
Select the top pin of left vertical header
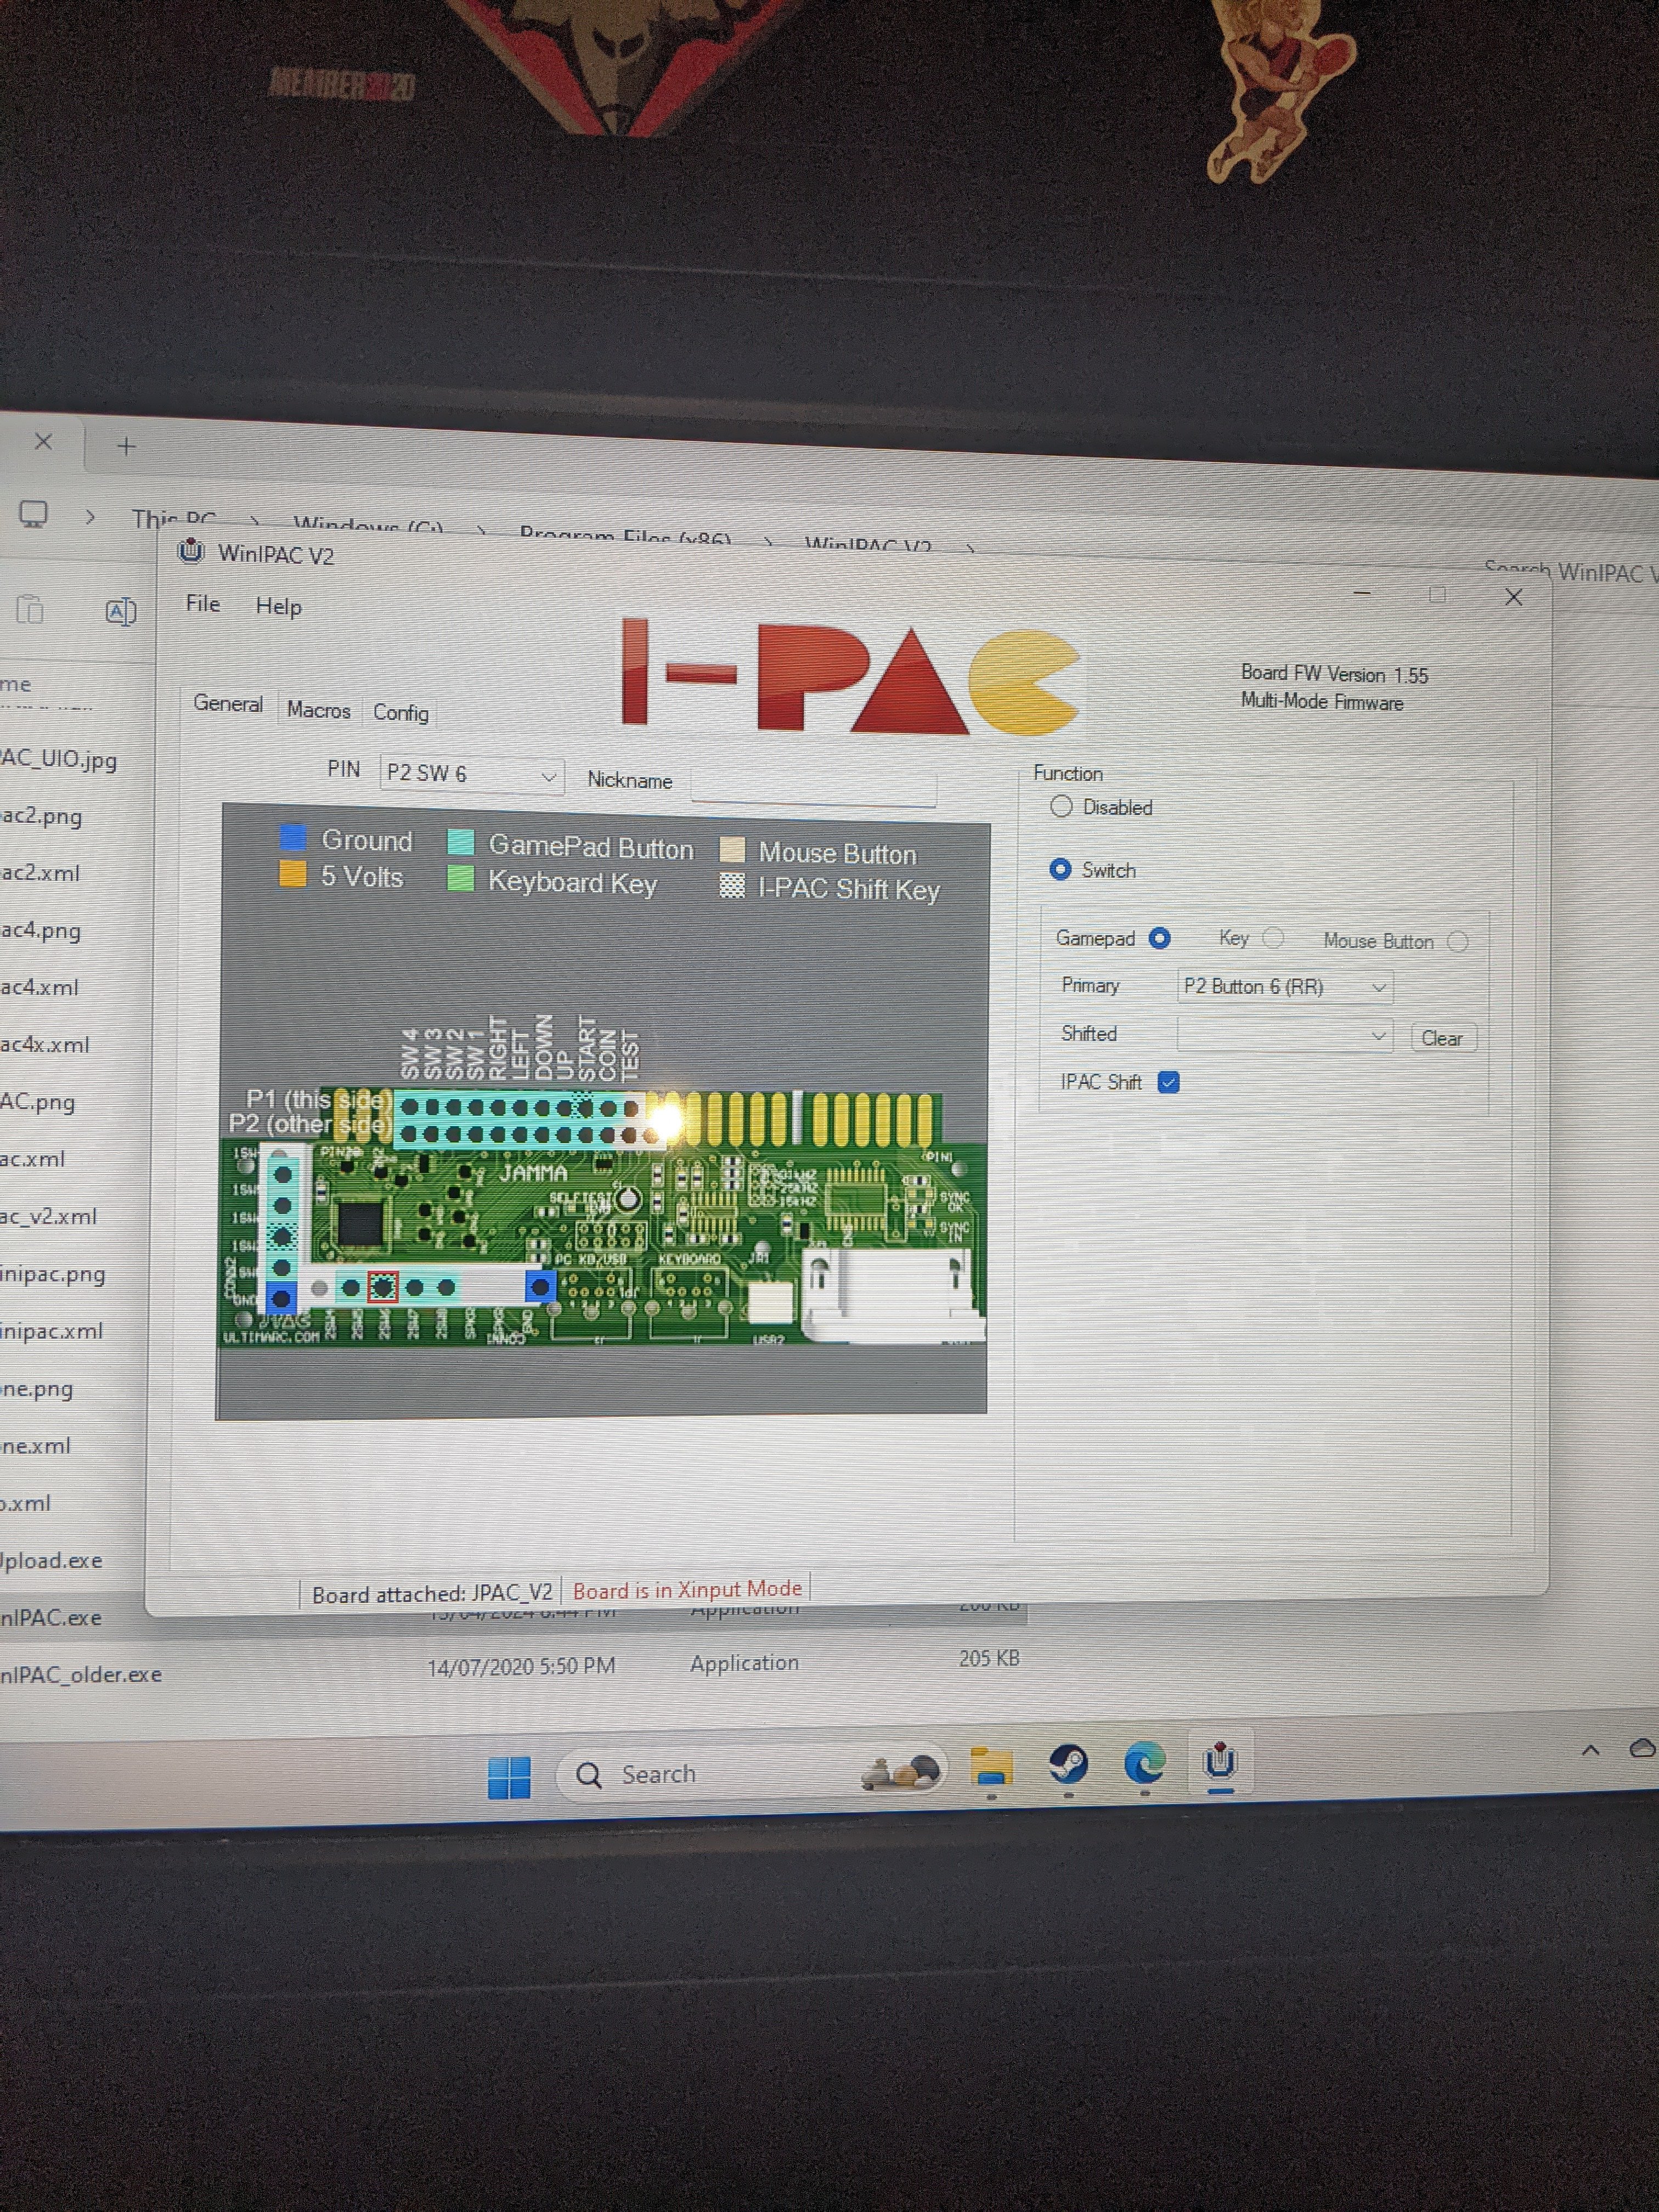[x=283, y=1175]
